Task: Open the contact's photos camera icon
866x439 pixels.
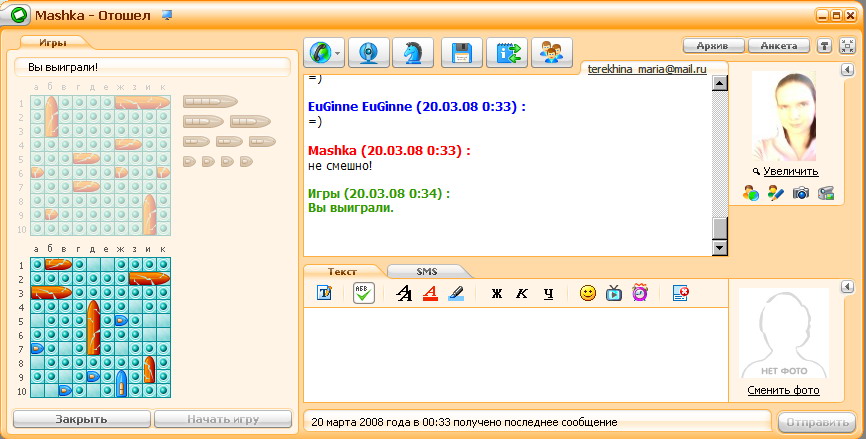Action: [800, 193]
